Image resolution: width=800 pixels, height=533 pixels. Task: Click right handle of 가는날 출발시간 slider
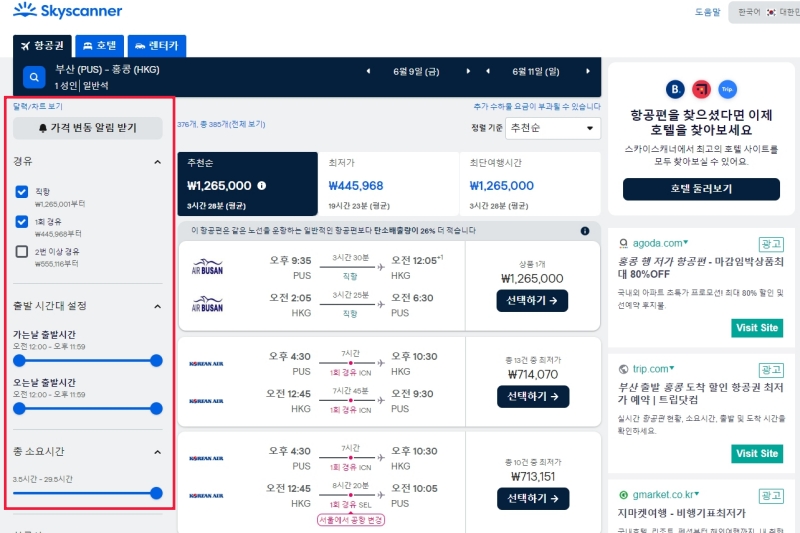click(157, 361)
